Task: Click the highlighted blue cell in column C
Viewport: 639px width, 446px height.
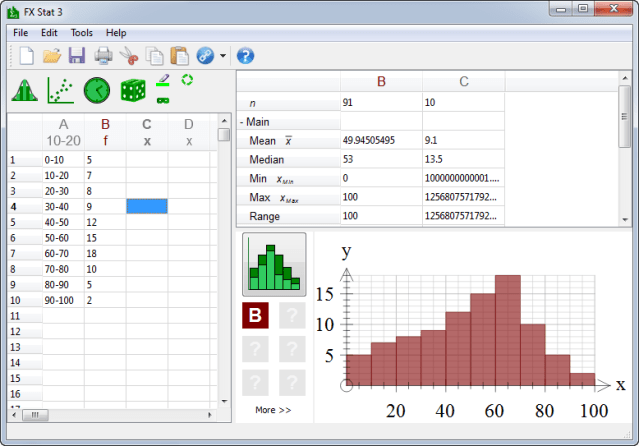Action: (146, 206)
